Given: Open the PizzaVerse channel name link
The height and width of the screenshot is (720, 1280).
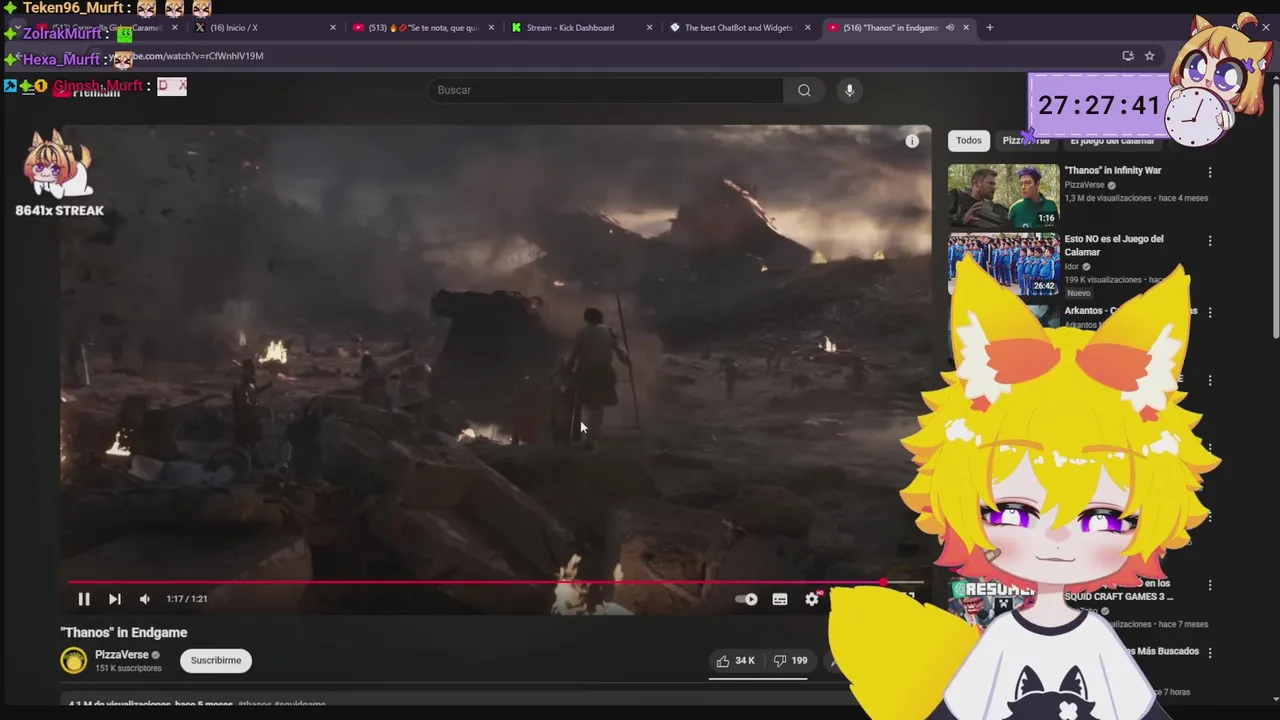Looking at the screenshot, I should [x=122, y=655].
